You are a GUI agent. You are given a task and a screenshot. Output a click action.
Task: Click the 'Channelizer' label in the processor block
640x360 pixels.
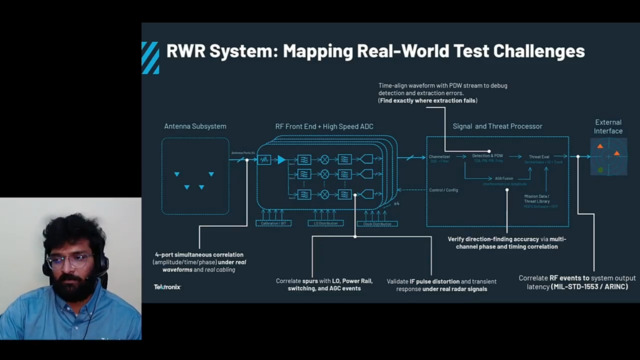(x=439, y=157)
